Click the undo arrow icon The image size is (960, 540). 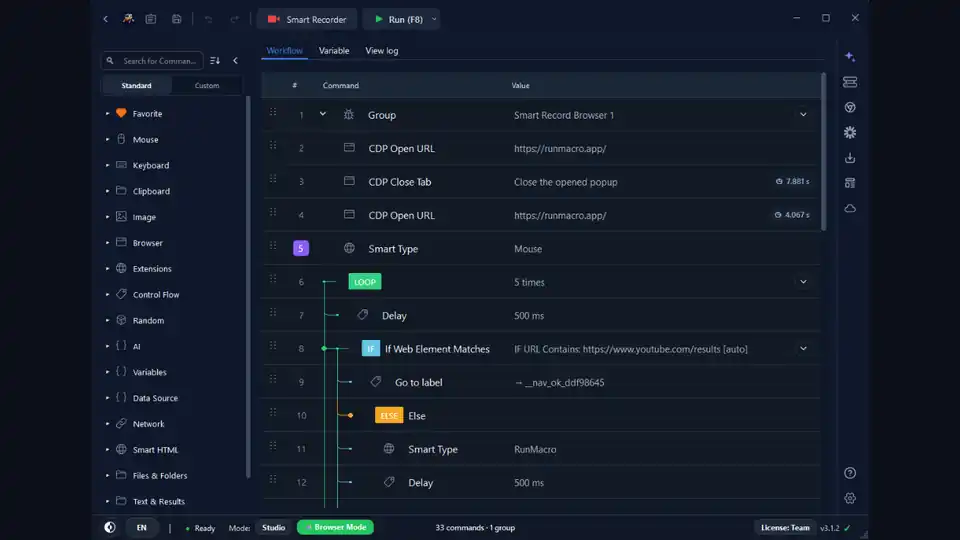[x=208, y=19]
